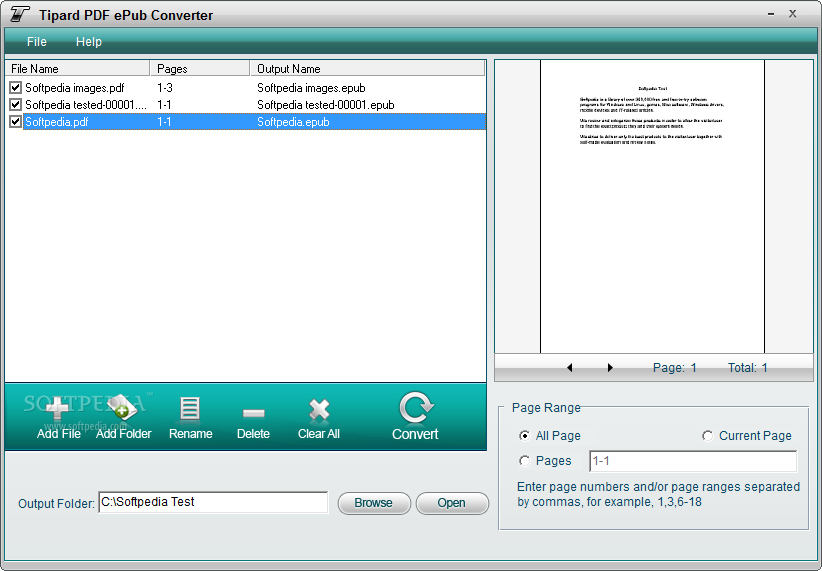Select the All Page radio button

point(524,436)
